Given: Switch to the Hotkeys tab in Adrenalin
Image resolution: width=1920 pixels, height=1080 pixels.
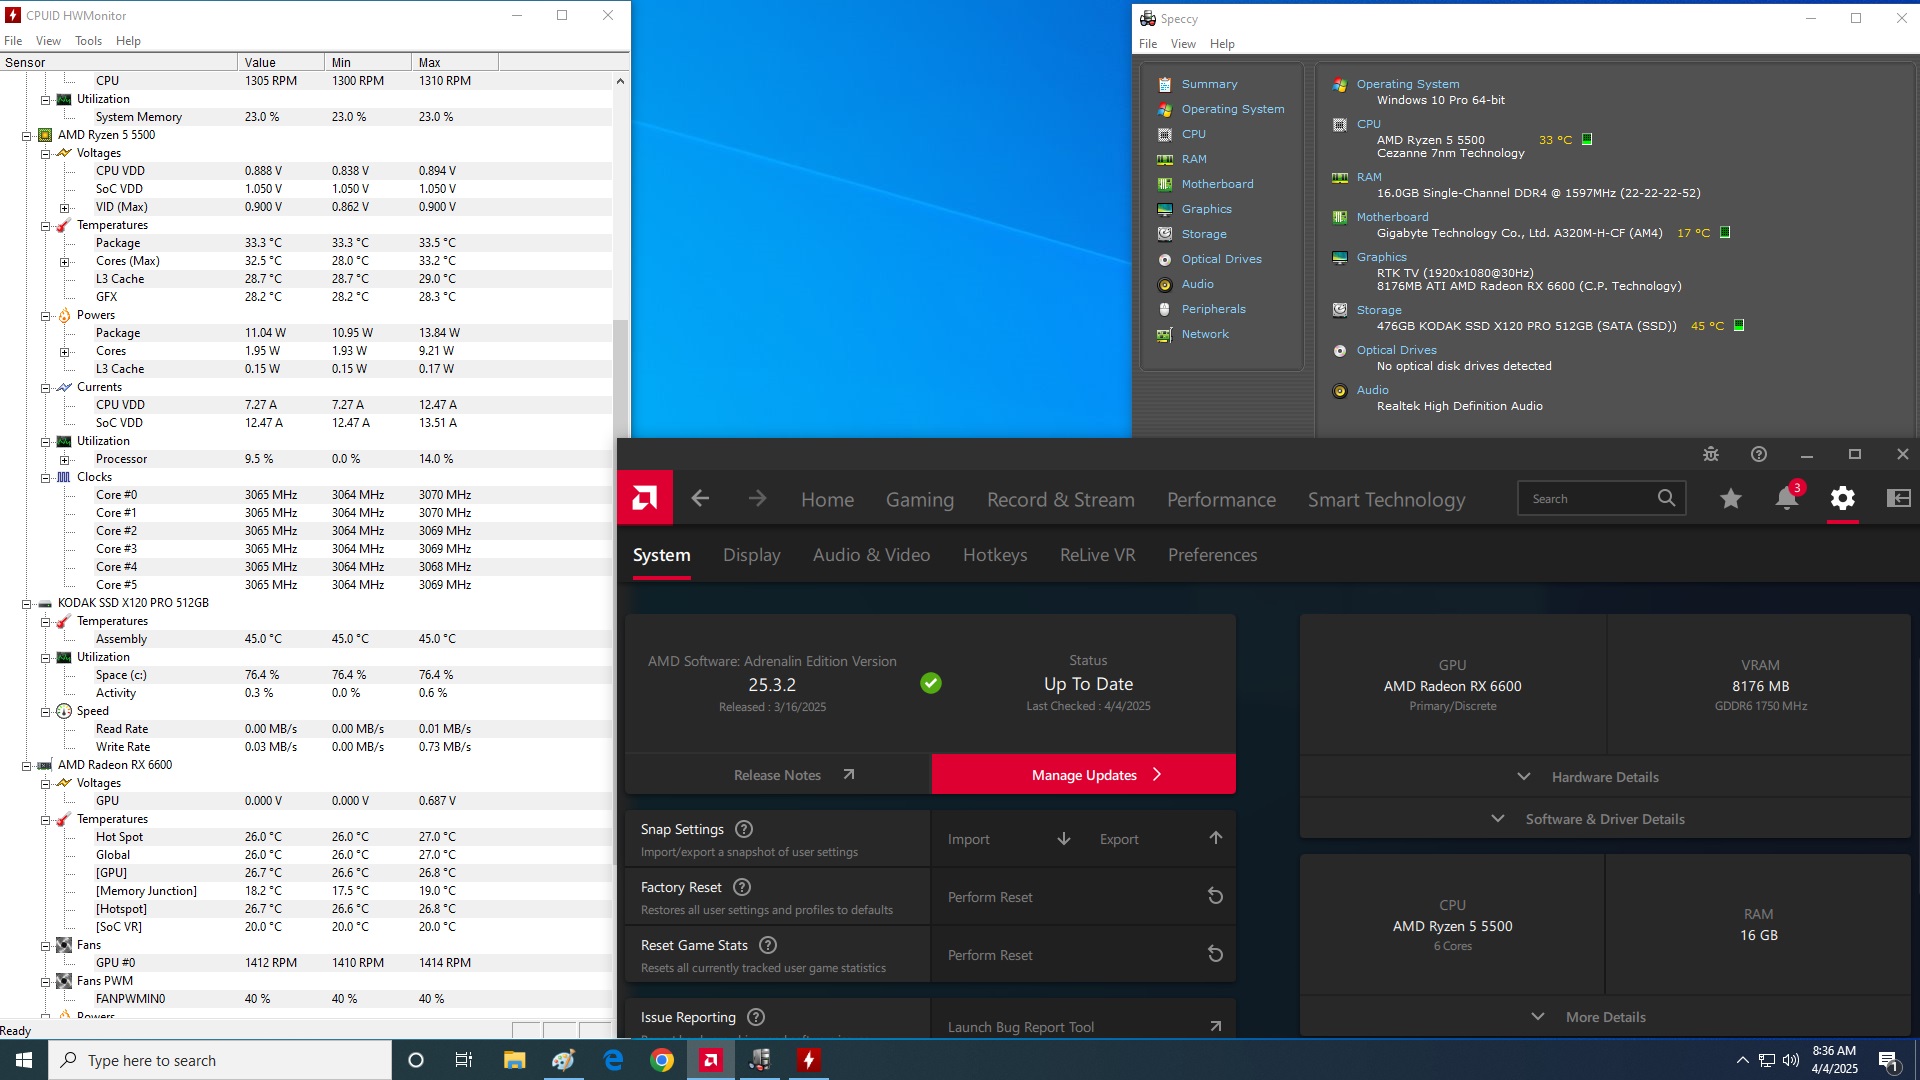Looking at the screenshot, I should (x=995, y=555).
